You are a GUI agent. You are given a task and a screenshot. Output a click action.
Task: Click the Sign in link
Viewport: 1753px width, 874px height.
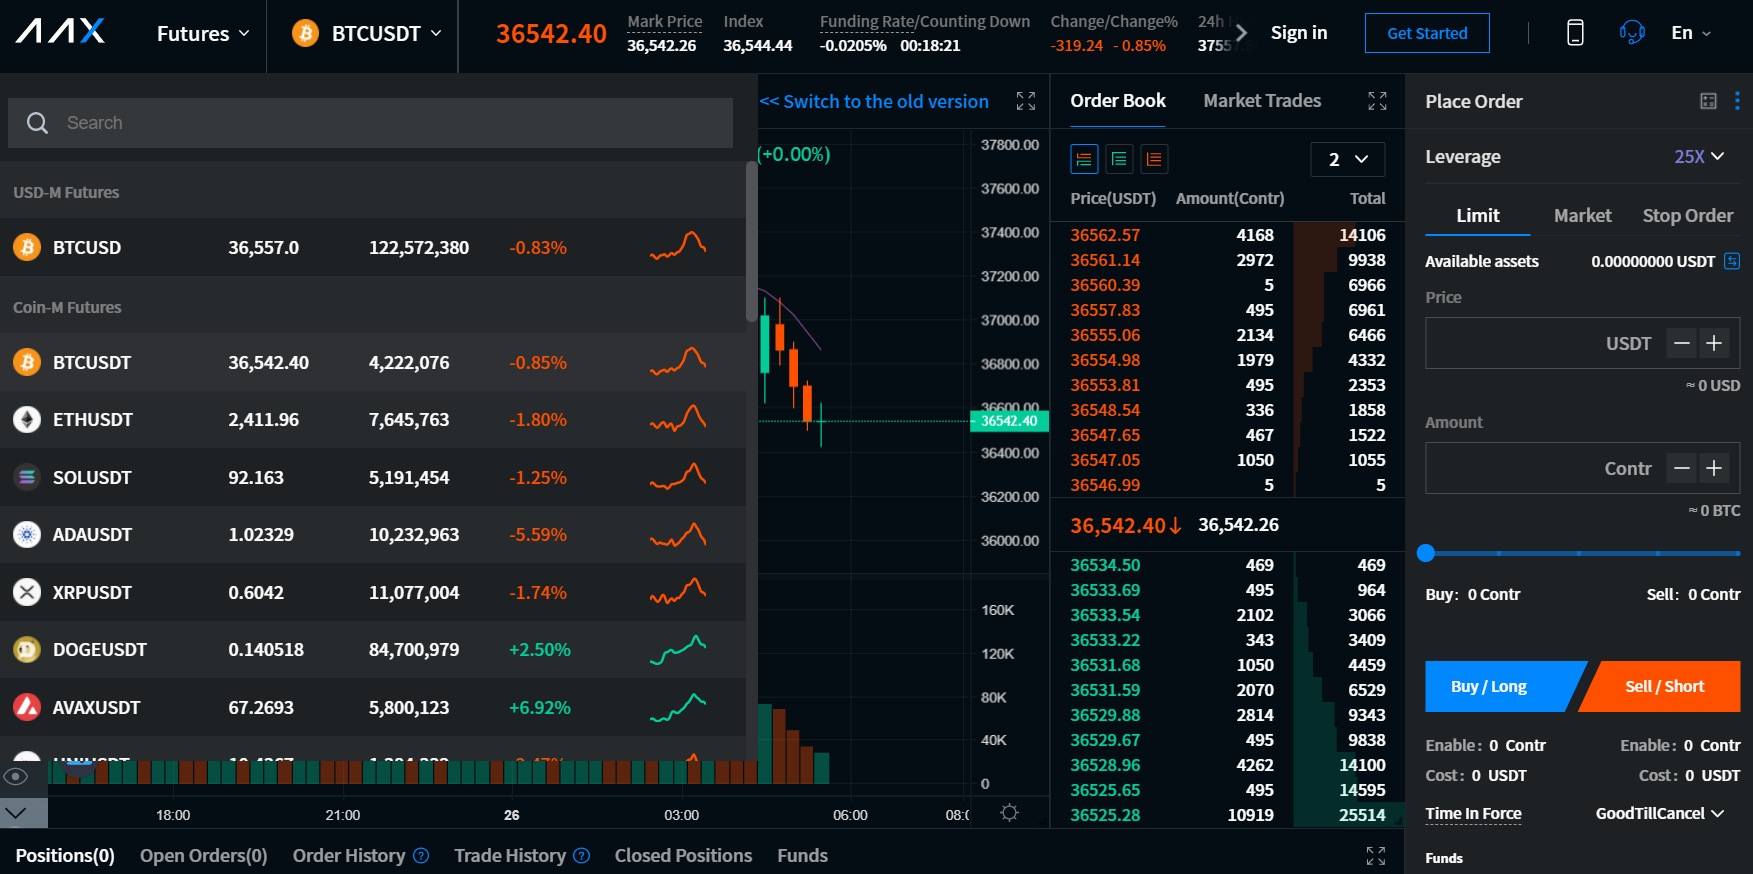click(x=1299, y=33)
